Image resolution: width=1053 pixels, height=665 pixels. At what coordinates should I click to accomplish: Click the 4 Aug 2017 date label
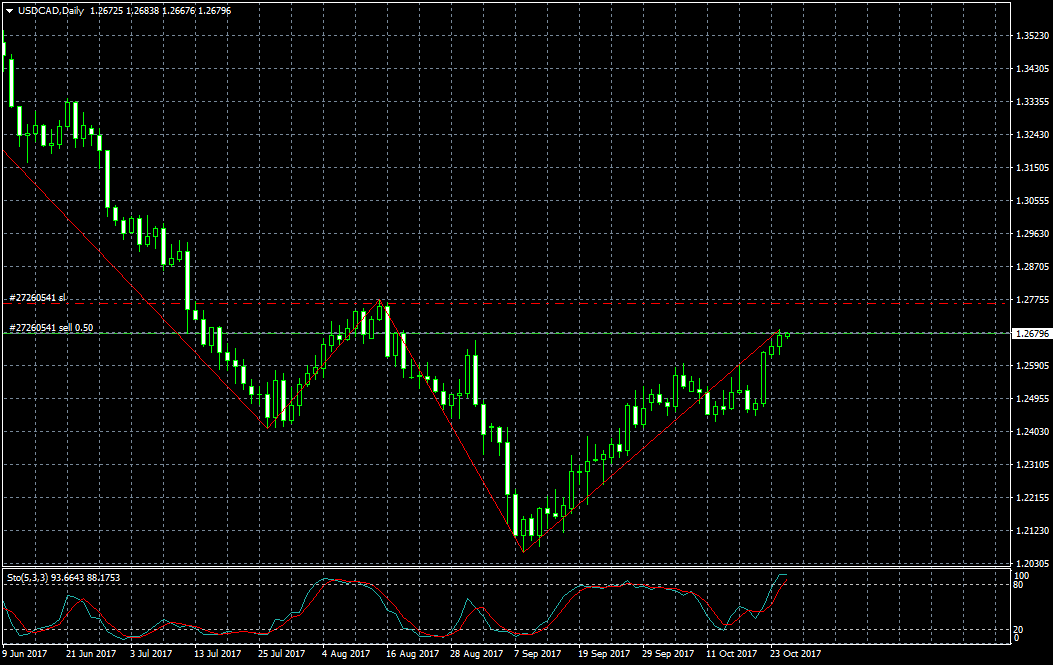pos(345,654)
